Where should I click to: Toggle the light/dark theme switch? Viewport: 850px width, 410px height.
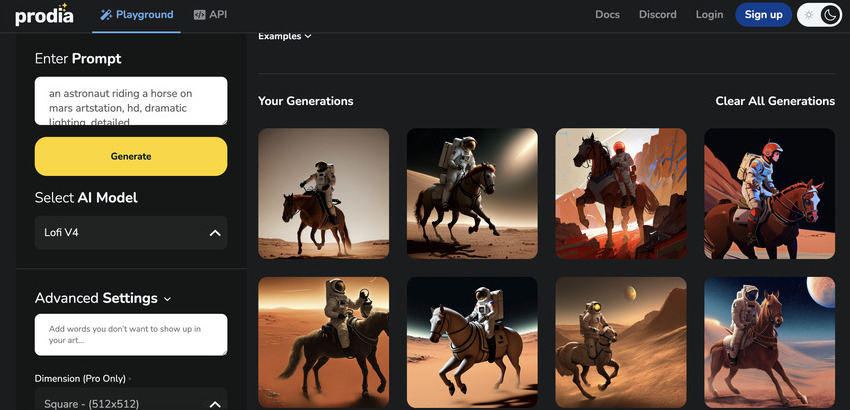coord(820,15)
